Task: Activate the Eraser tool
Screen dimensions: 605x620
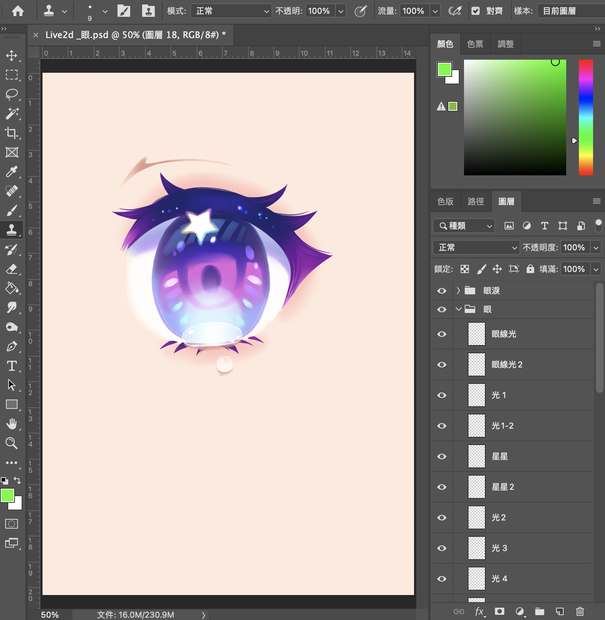Action: coord(11,269)
